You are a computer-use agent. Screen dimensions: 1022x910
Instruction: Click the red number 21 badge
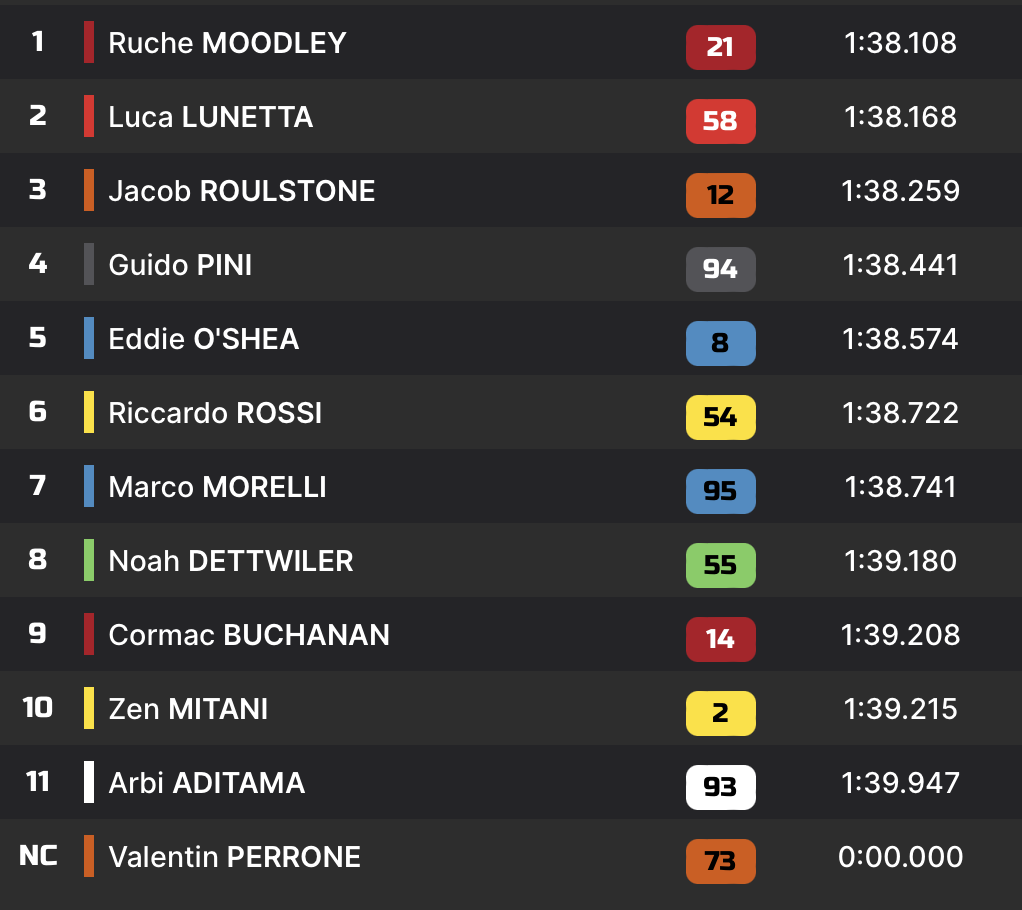(720, 46)
